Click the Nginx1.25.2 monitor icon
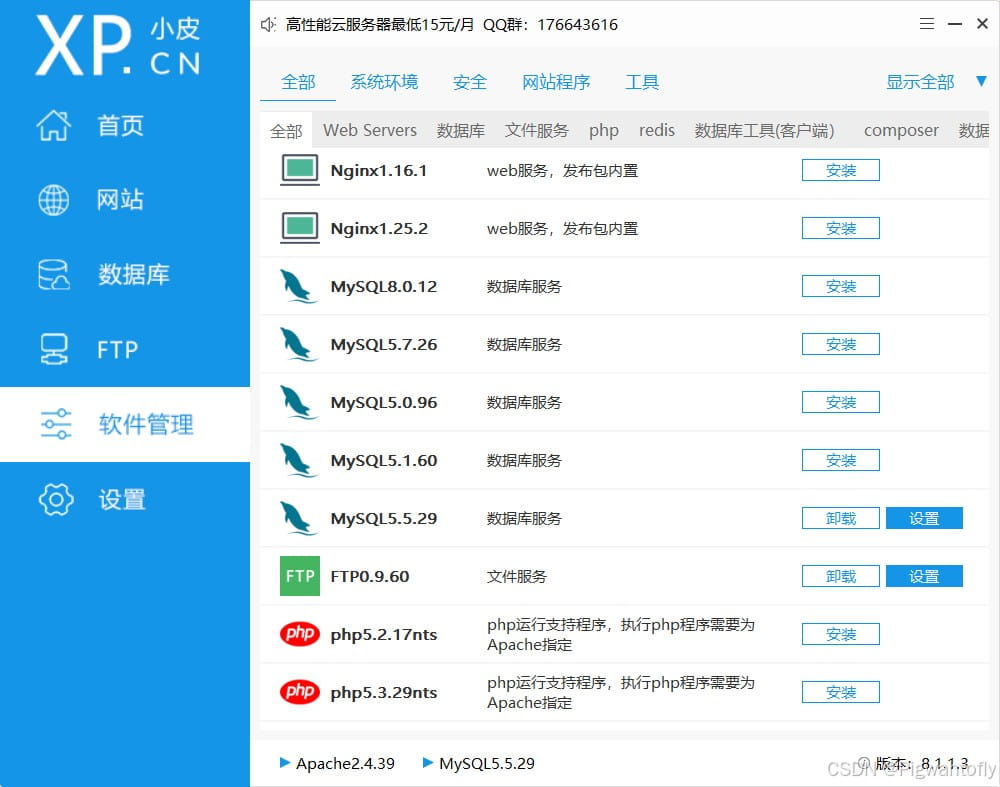The height and width of the screenshot is (787, 1000). (300, 228)
